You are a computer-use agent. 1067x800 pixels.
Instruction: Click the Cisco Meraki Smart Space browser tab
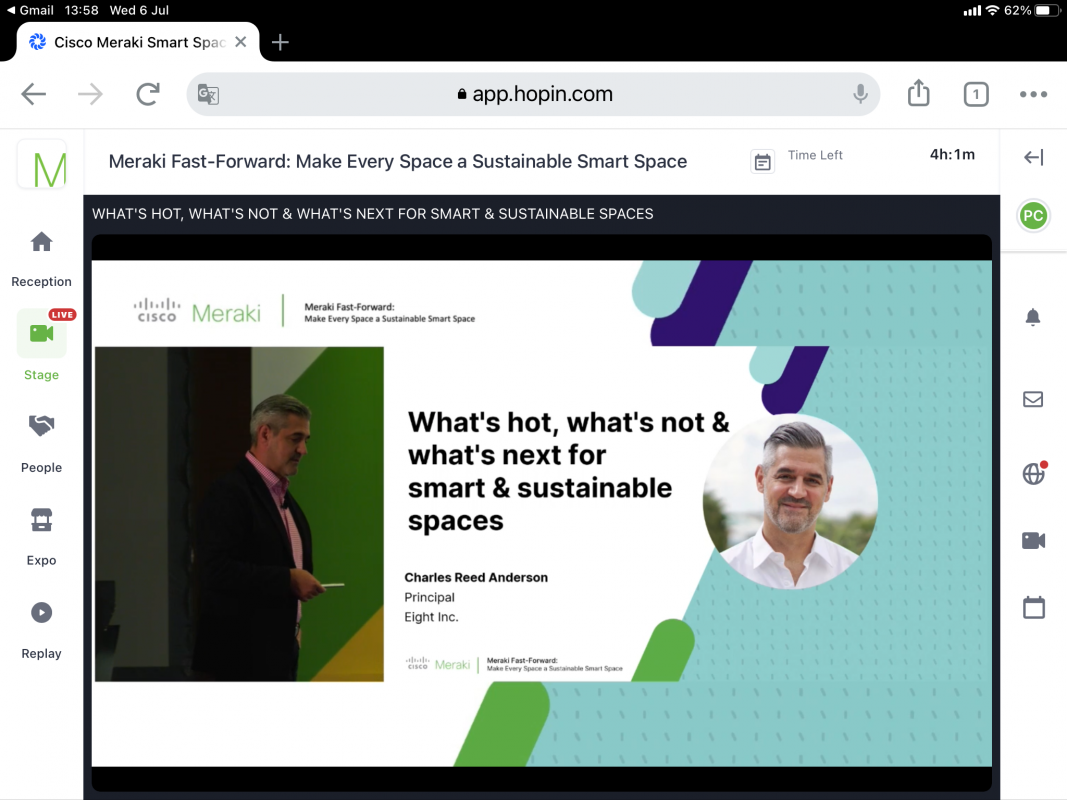coord(138,42)
